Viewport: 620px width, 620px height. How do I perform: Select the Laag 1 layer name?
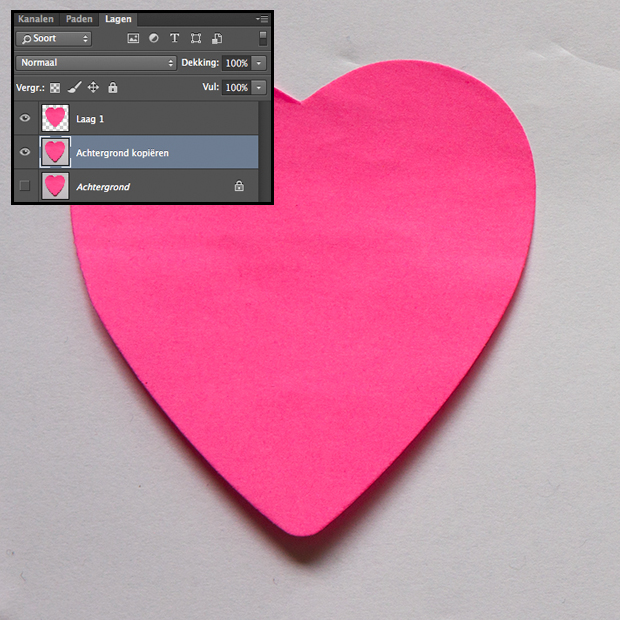[90, 119]
